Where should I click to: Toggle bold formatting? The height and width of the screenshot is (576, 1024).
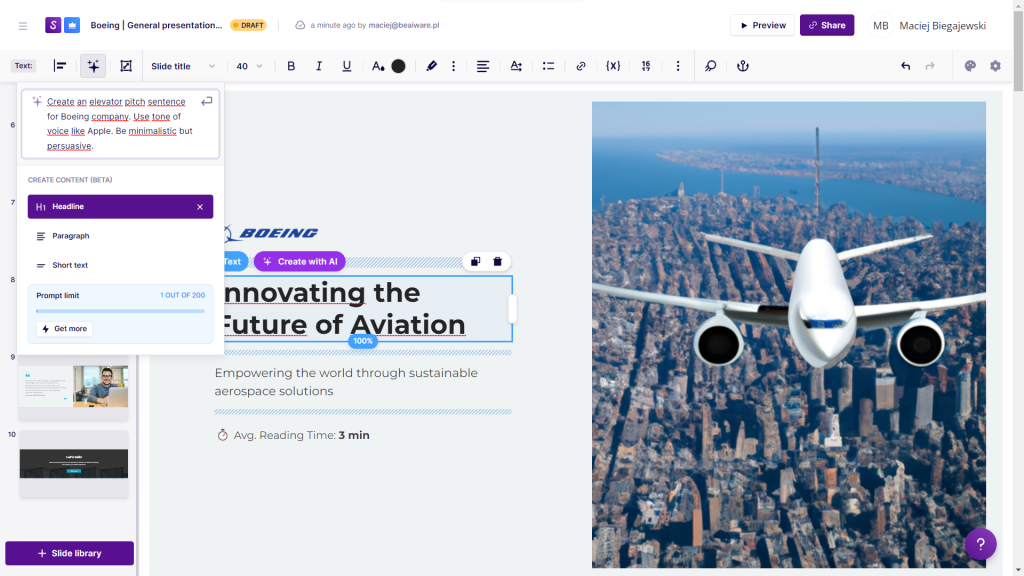(x=291, y=66)
